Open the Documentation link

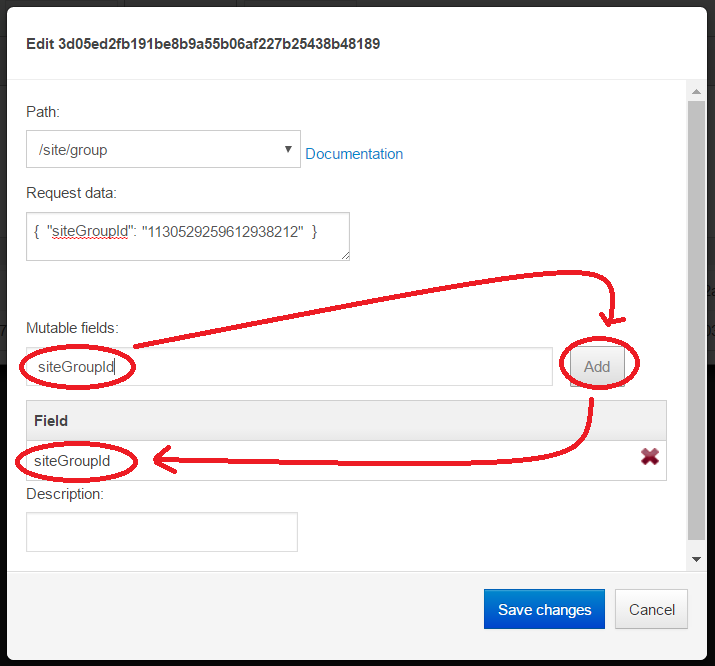354,154
